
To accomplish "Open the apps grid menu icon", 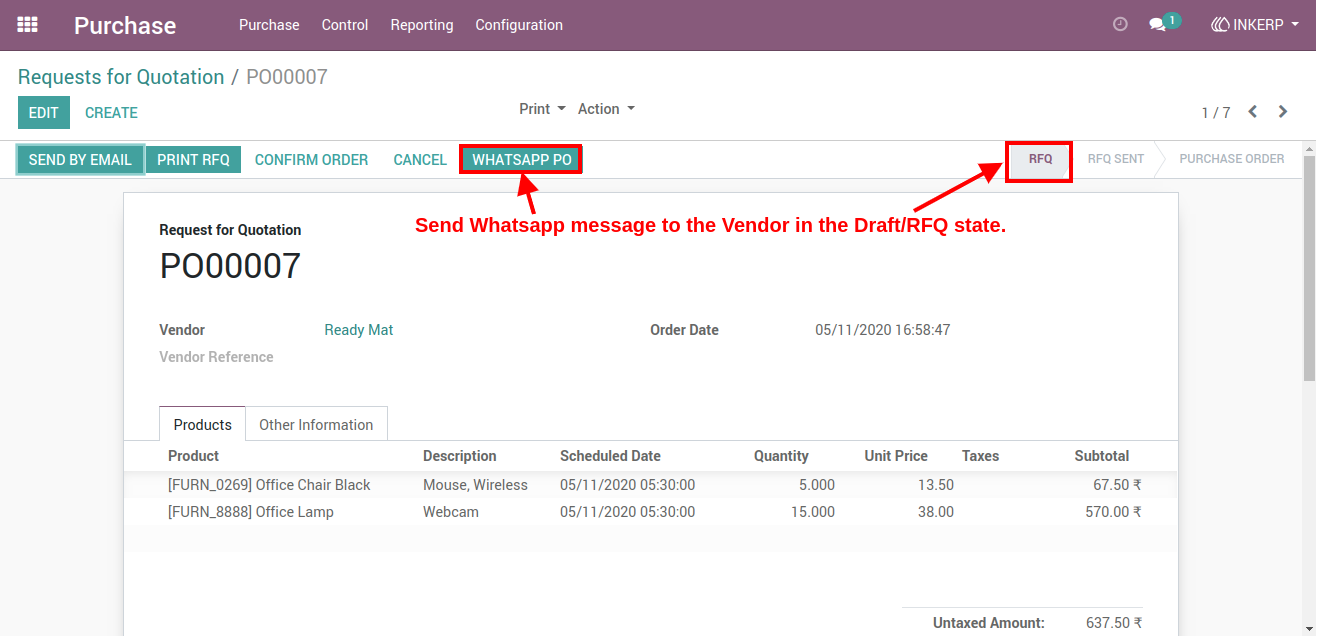I will [28, 25].
